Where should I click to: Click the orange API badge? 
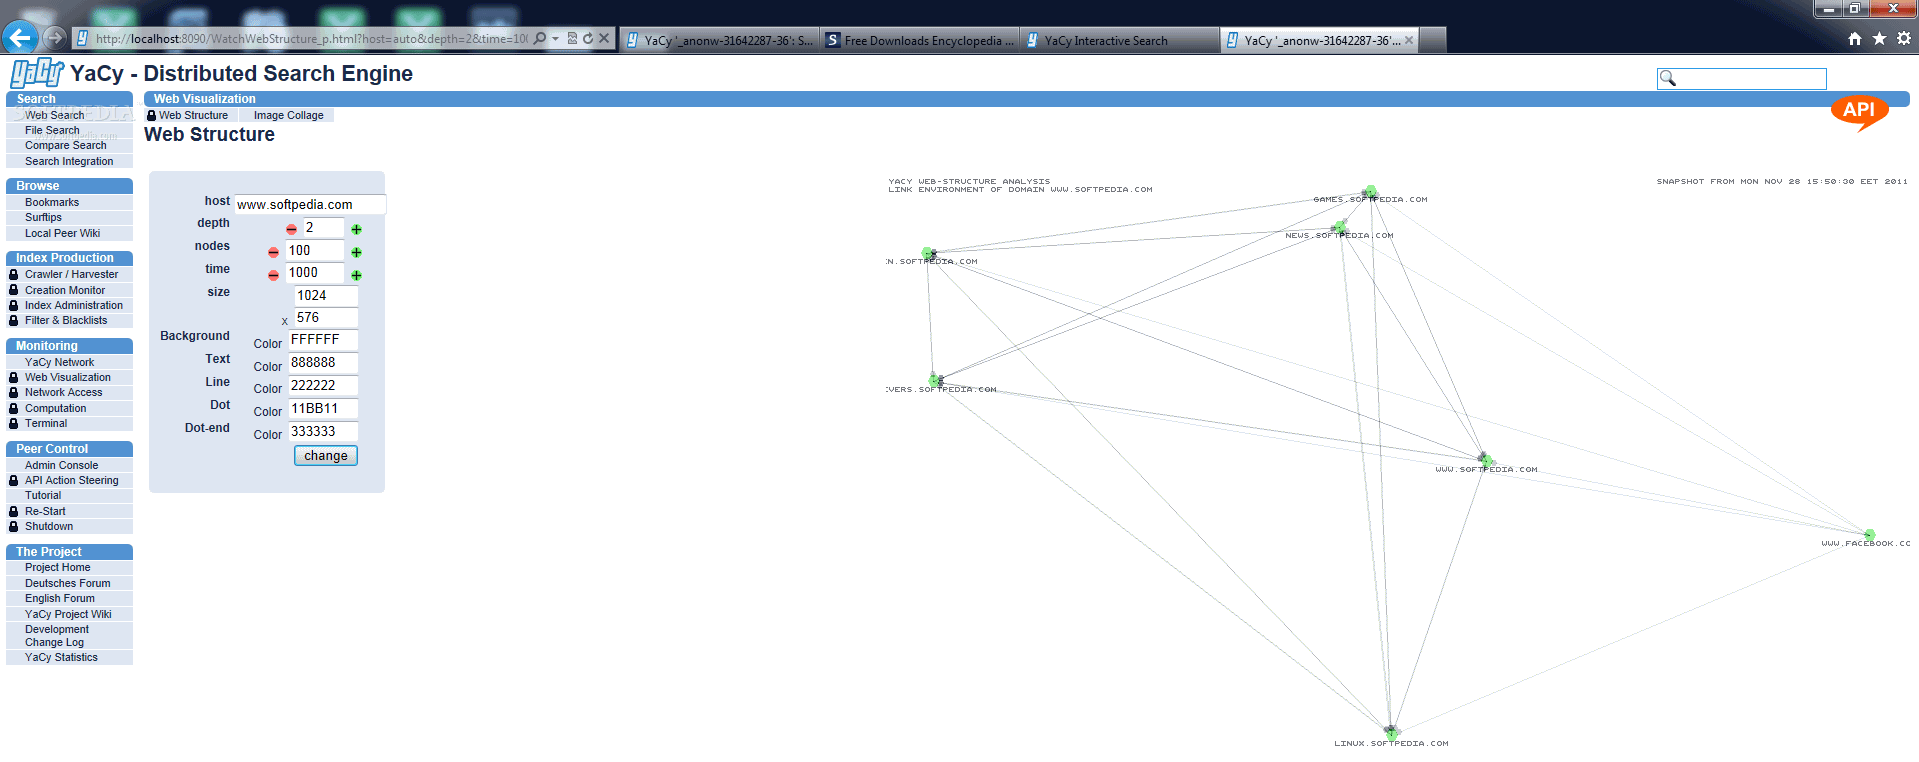click(x=1859, y=111)
